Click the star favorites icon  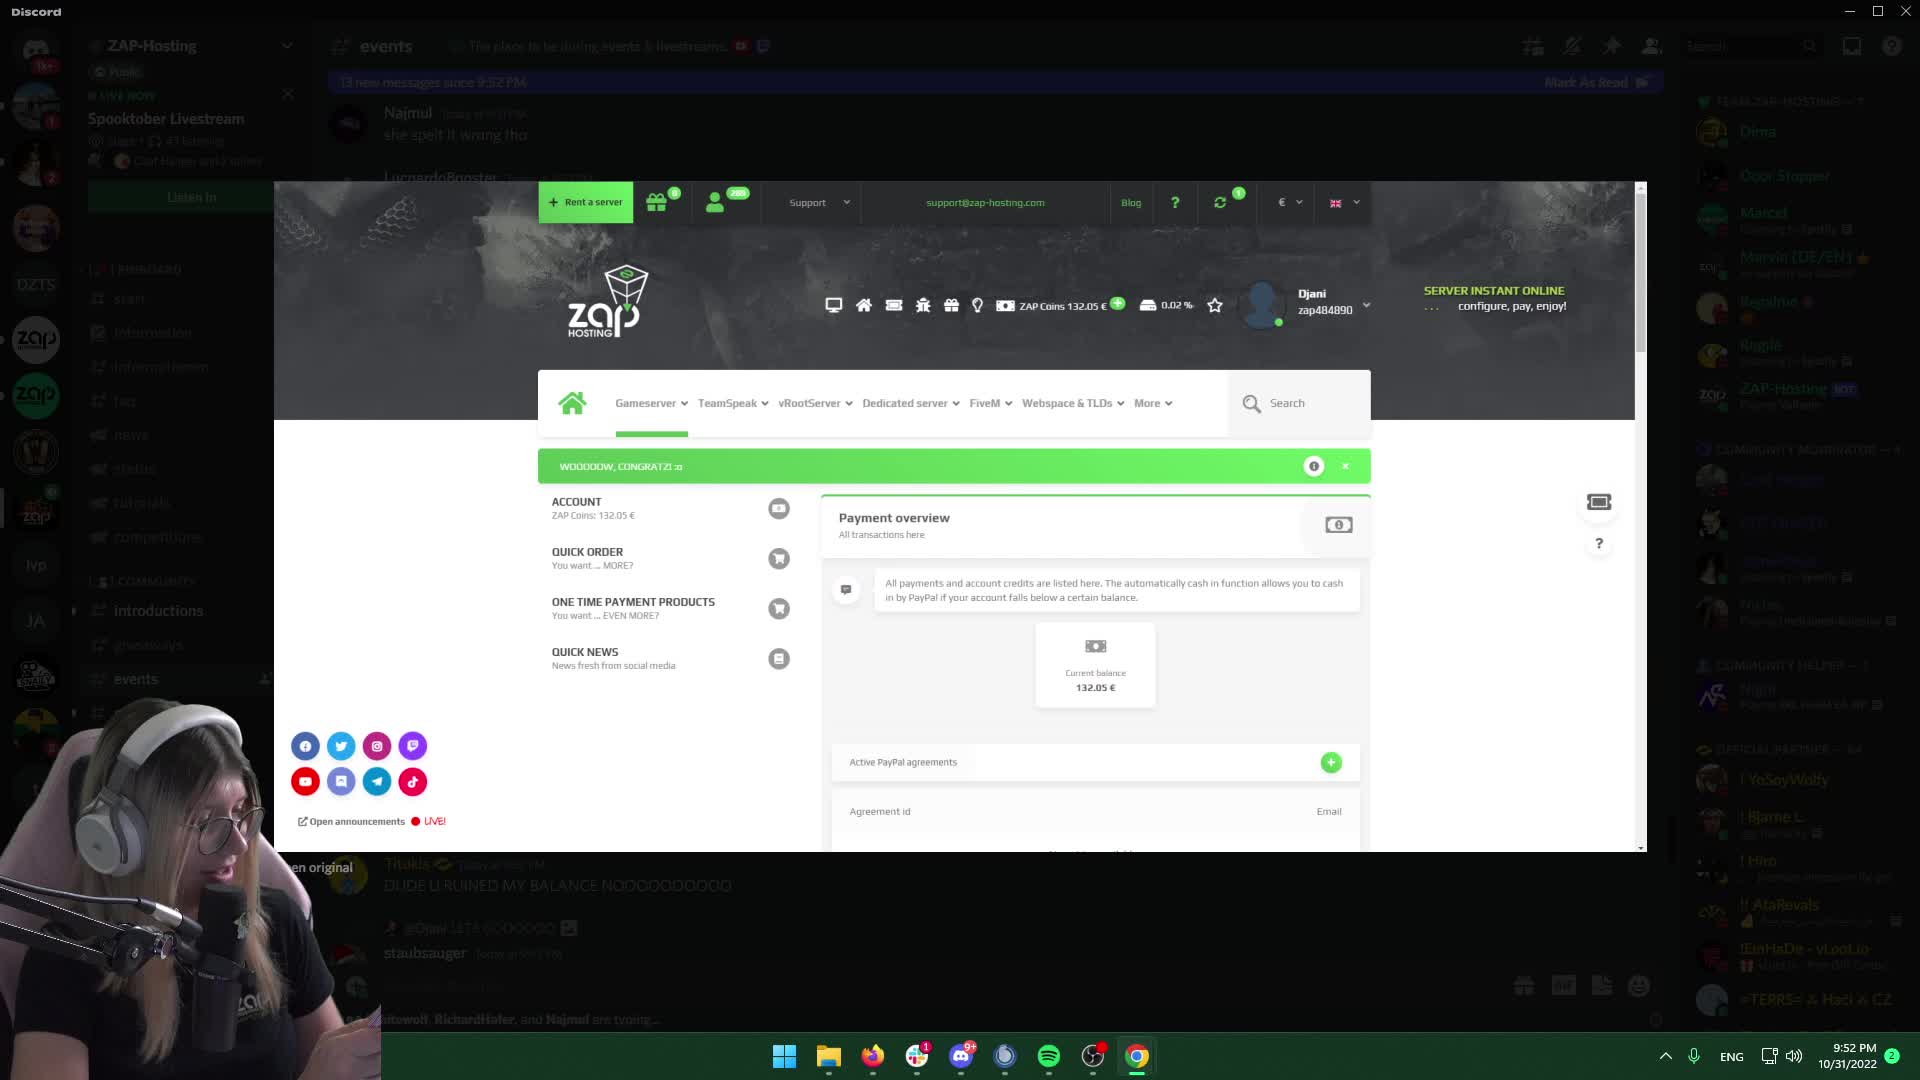(x=1214, y=305)
